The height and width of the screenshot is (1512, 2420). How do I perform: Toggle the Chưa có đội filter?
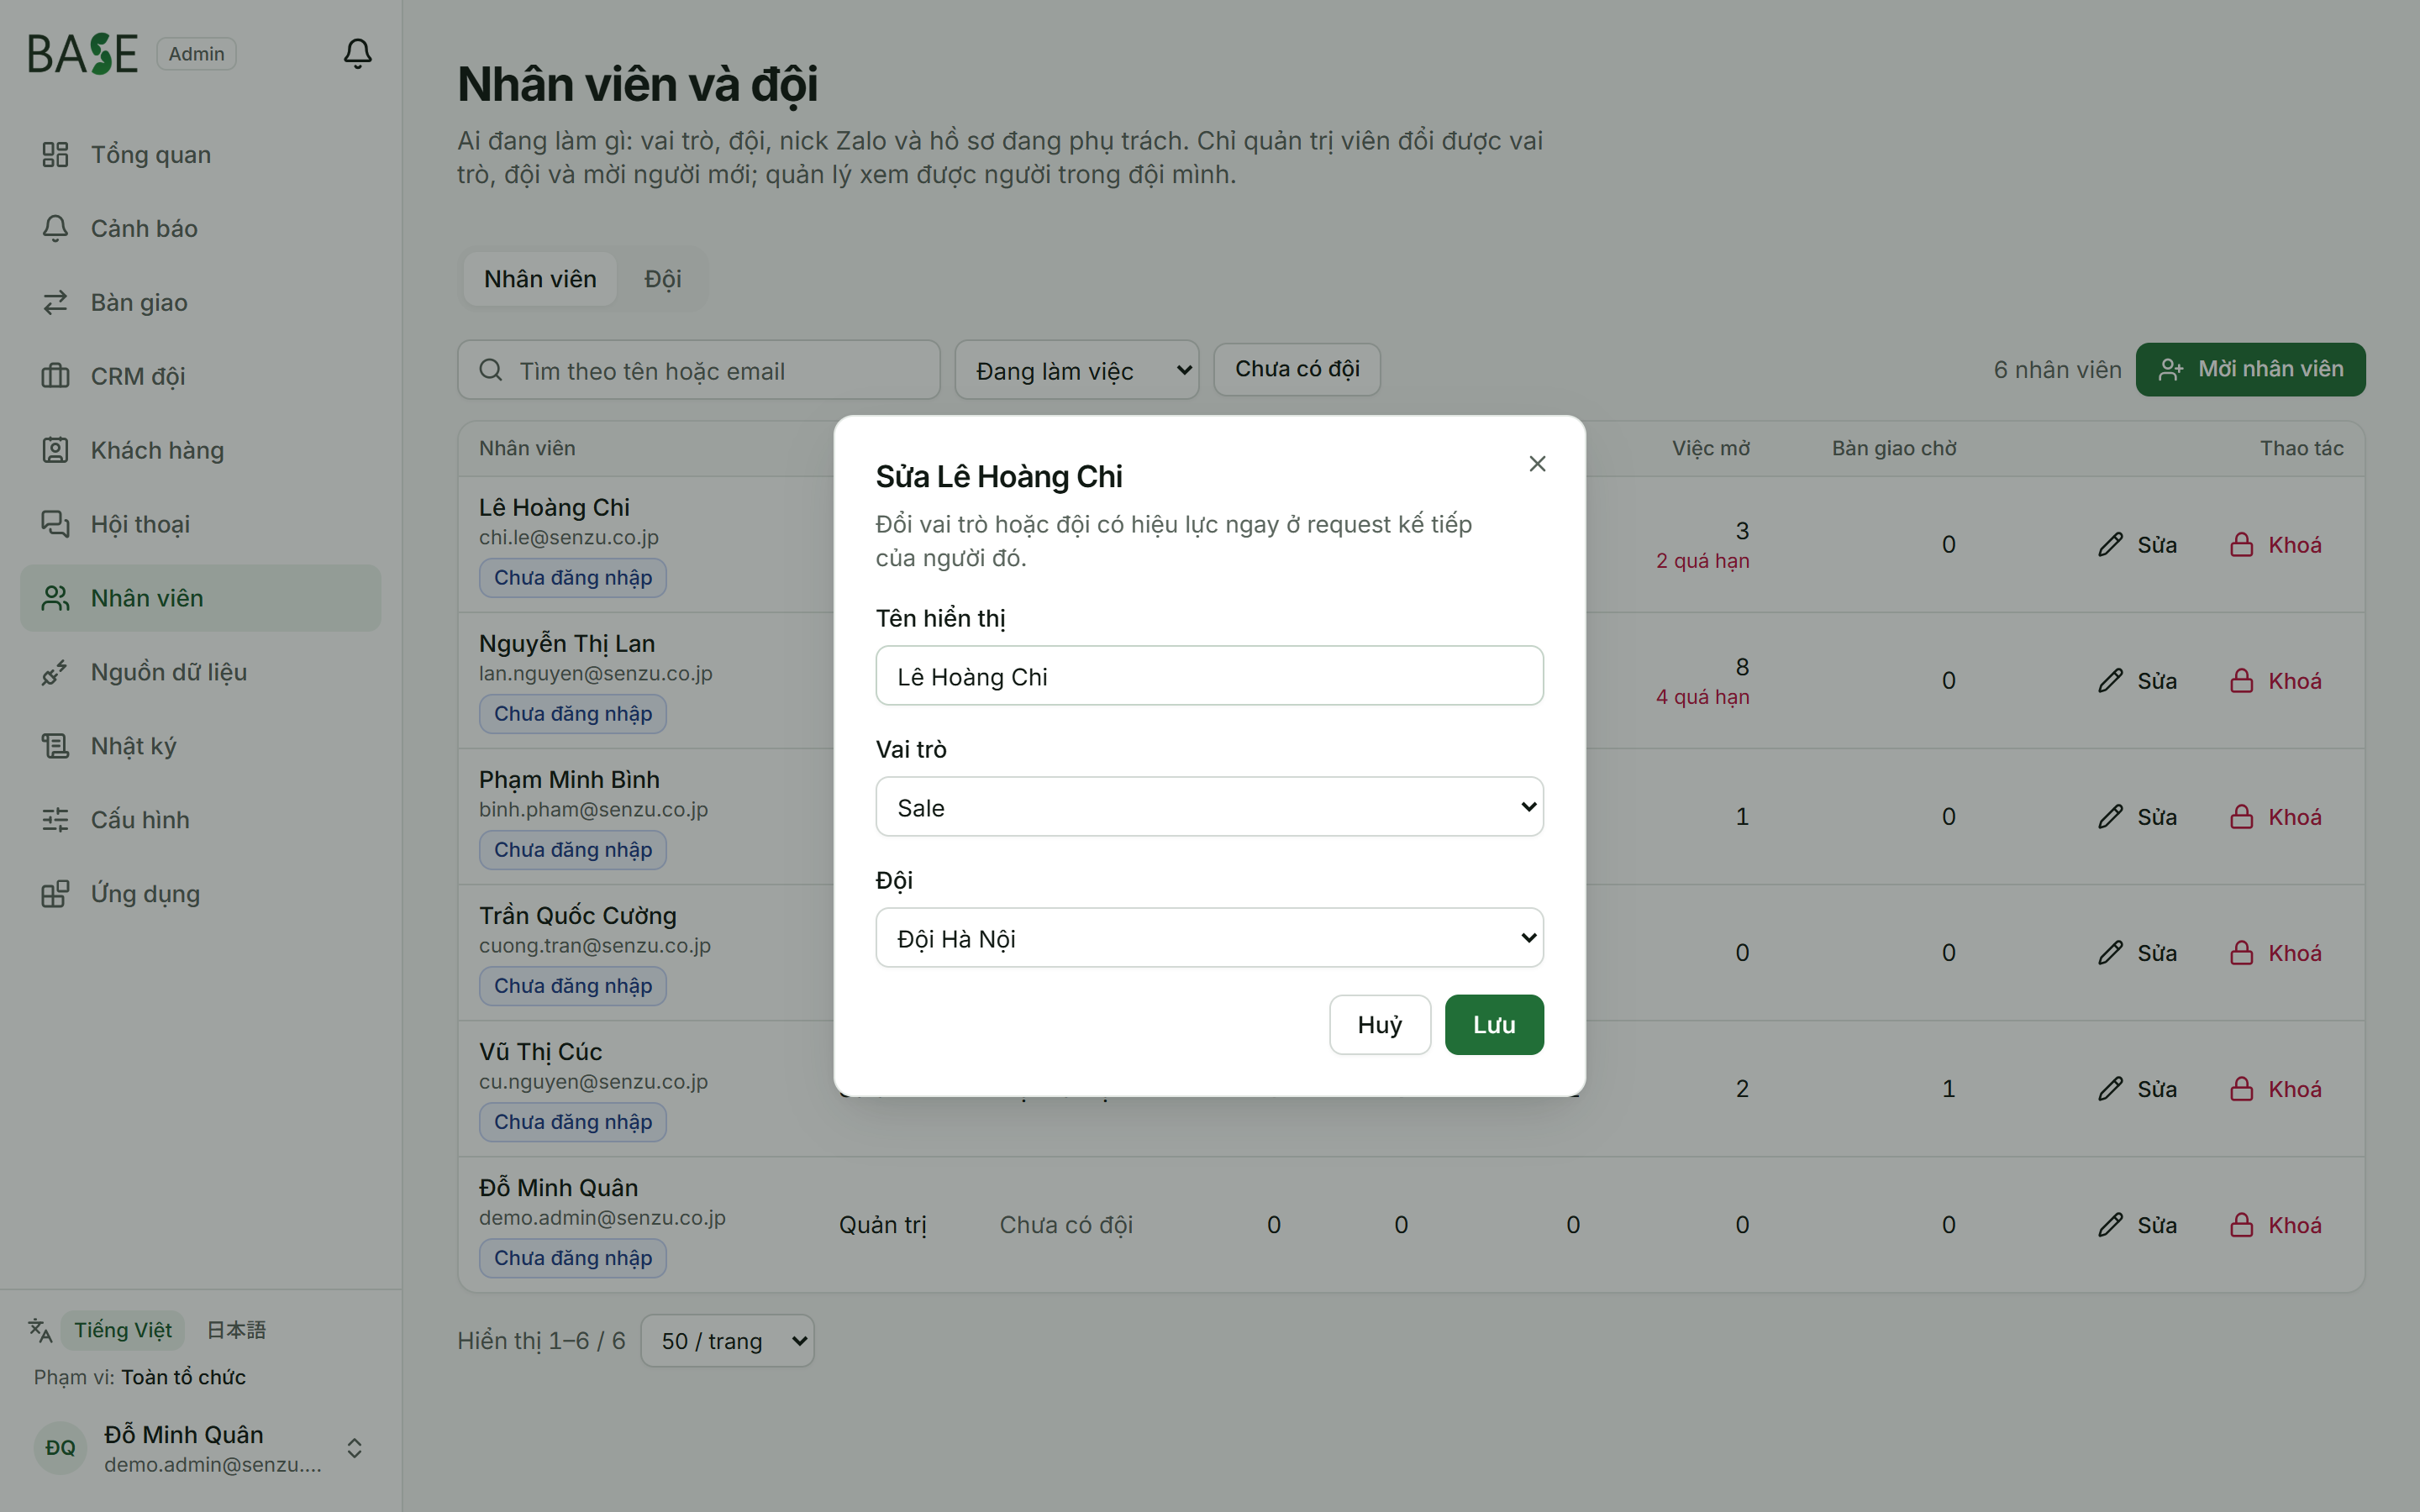[1297, 369]
